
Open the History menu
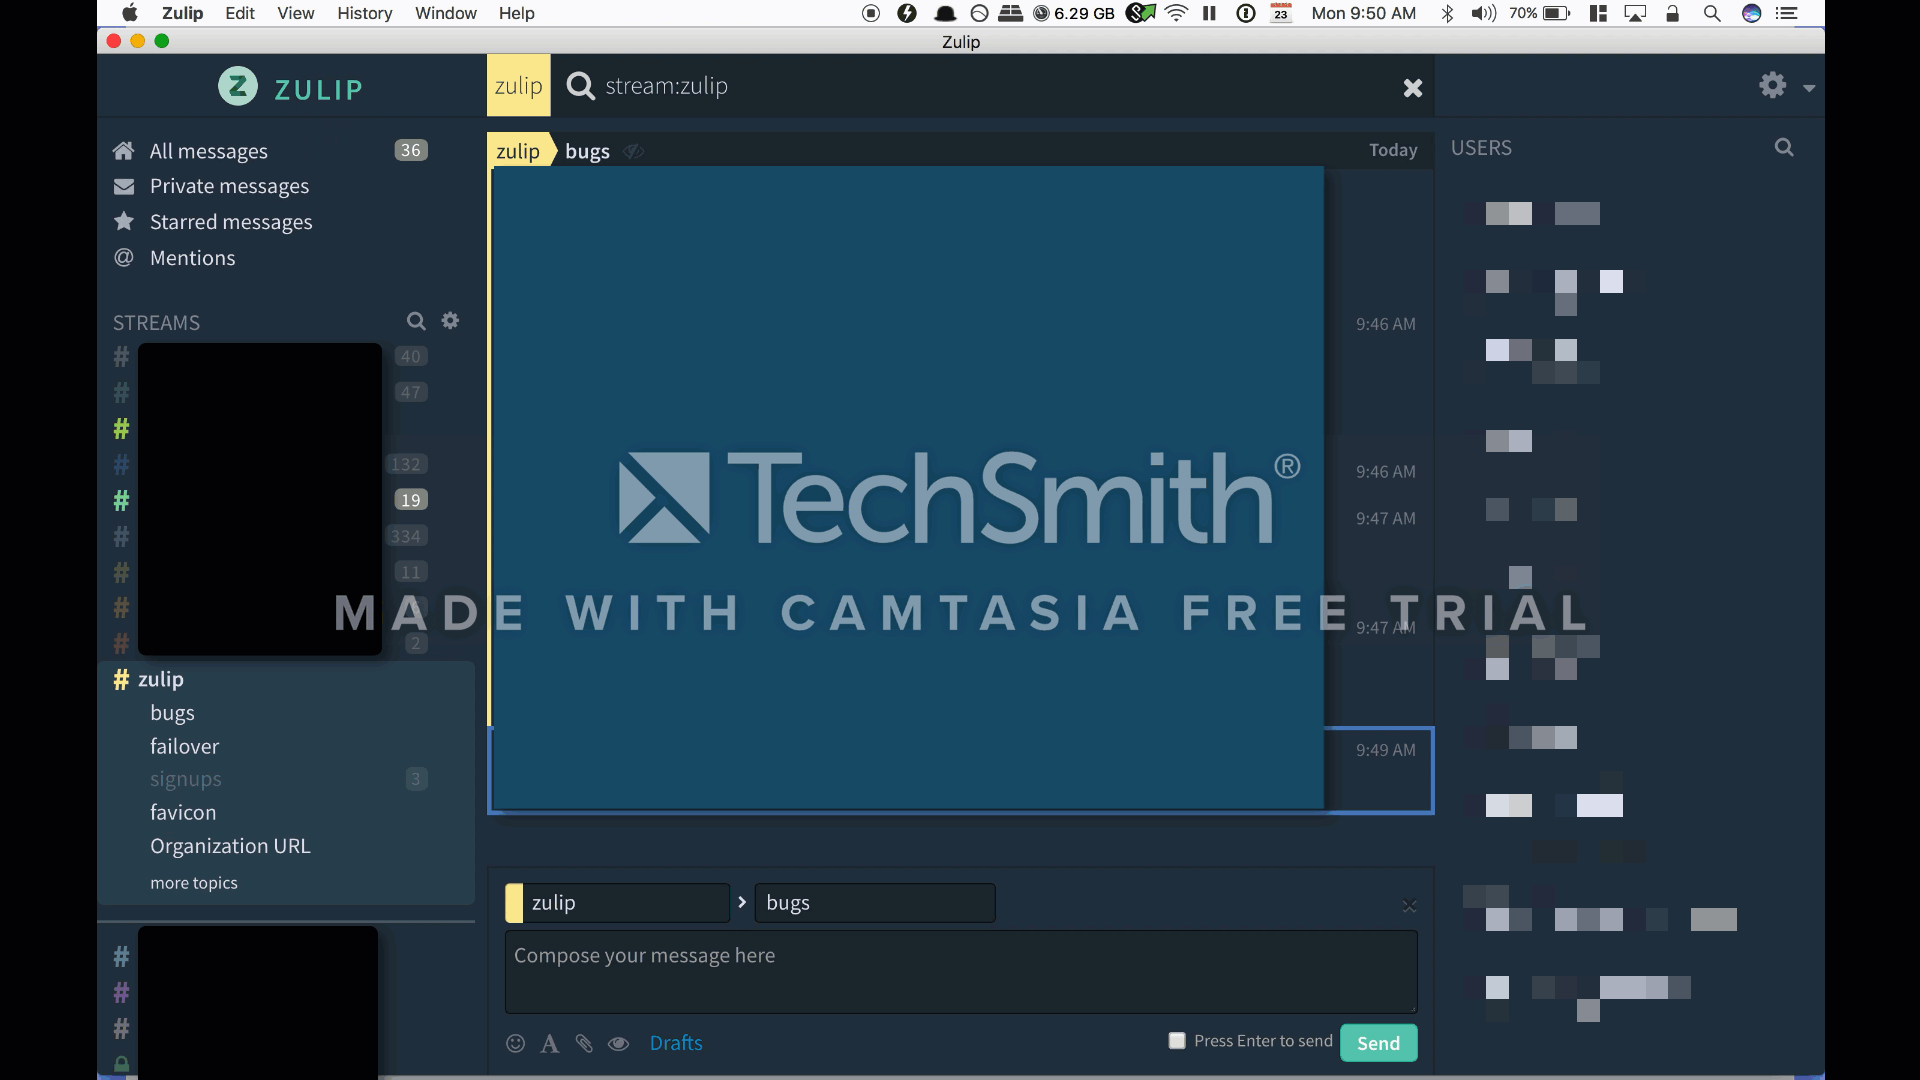pyautogui.click(x=364, y=13)
